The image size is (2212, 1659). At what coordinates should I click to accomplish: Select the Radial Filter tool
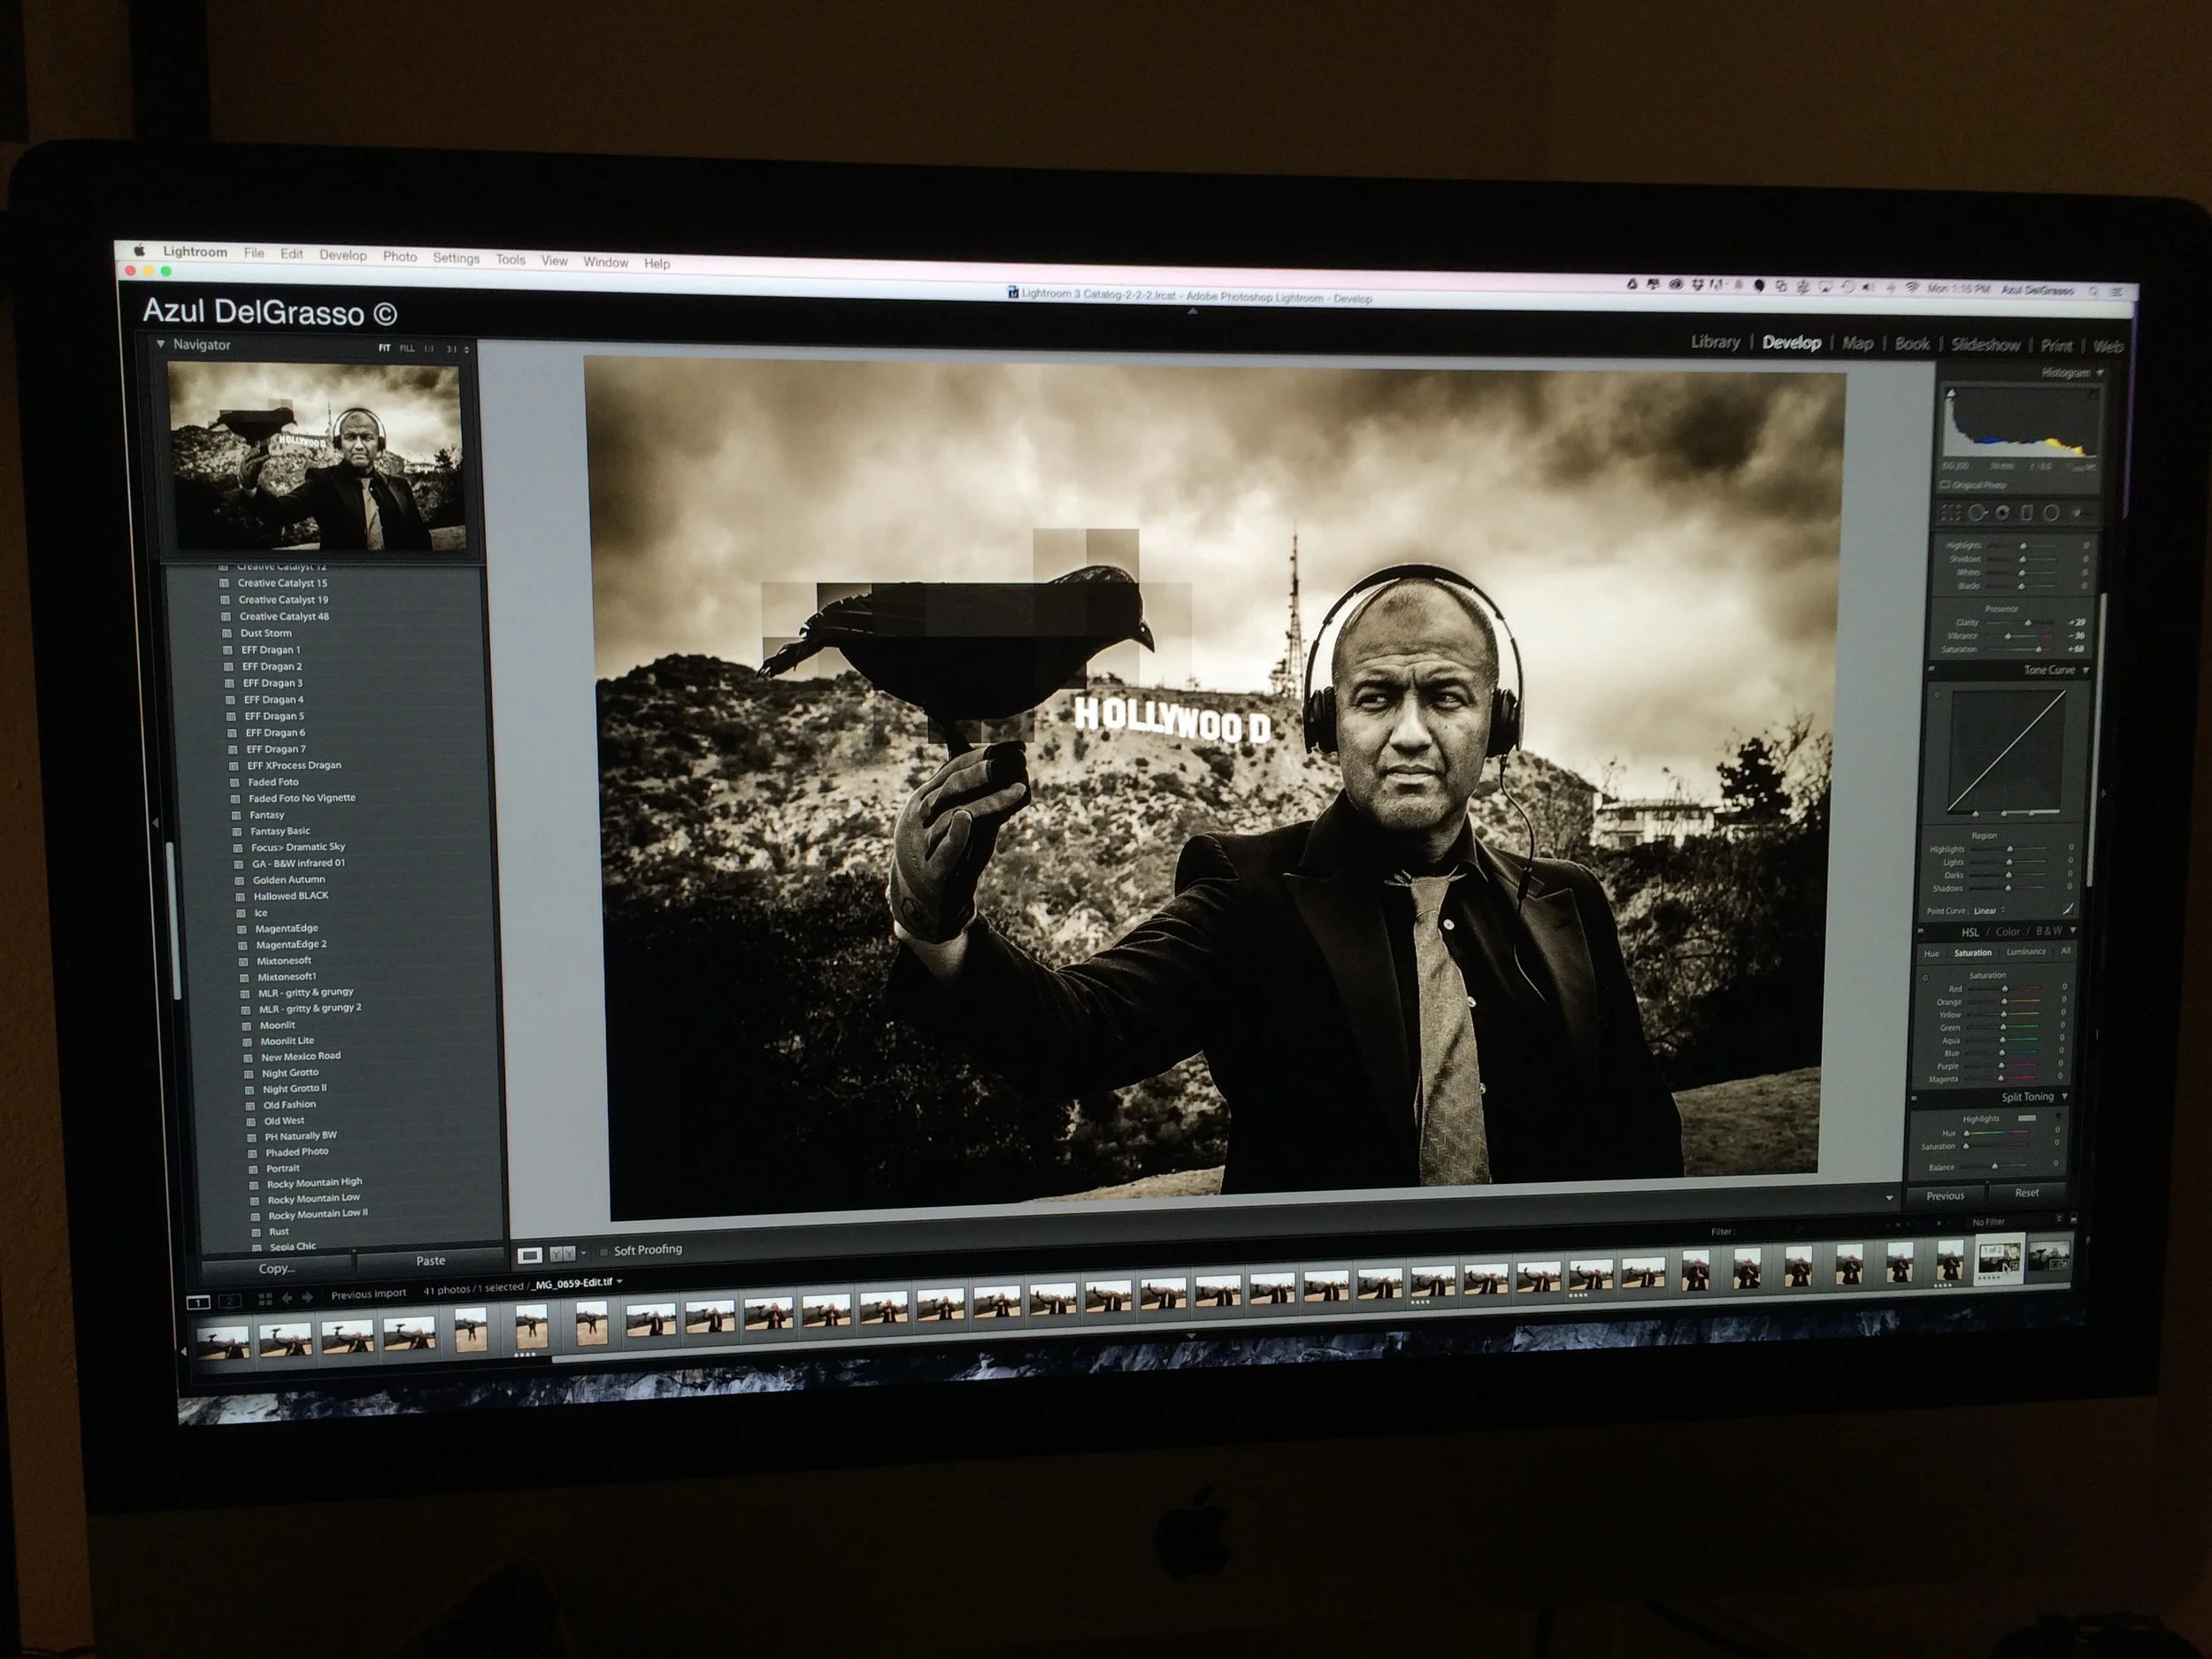[2050, 513]
